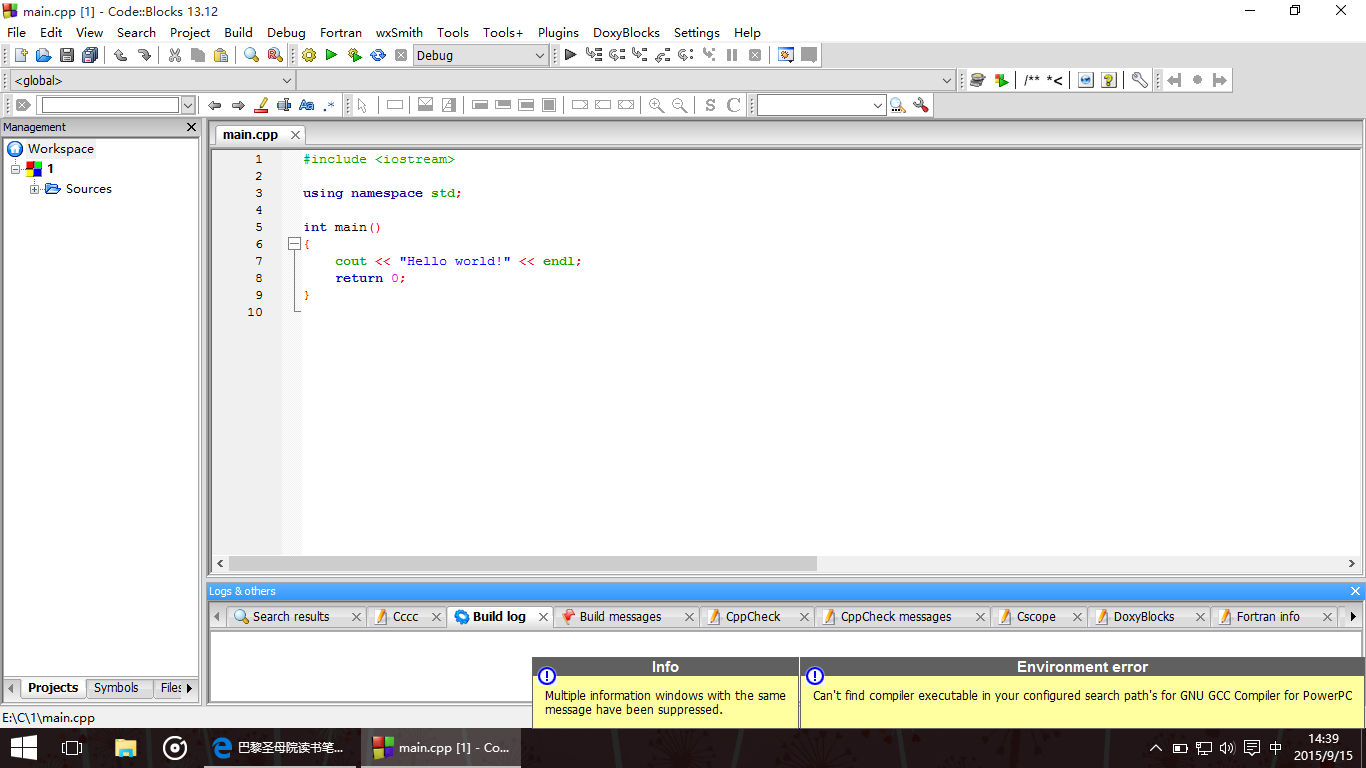Expand the Sources folder in tree
The height and width of the screenshot is (768, 1366).
click(x=35, y=189)
